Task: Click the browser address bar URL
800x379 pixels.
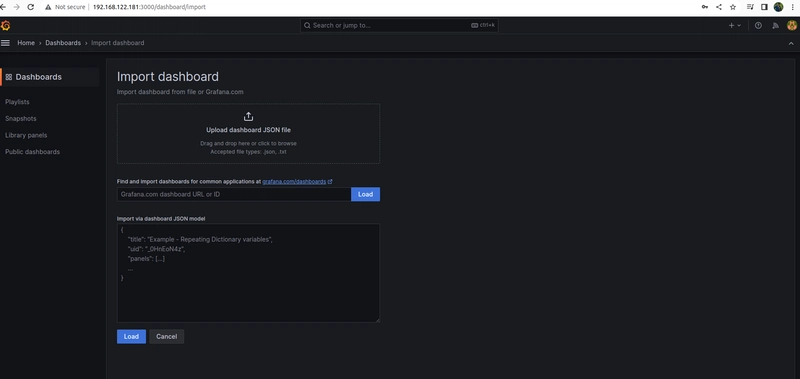Action: point(149,7)
